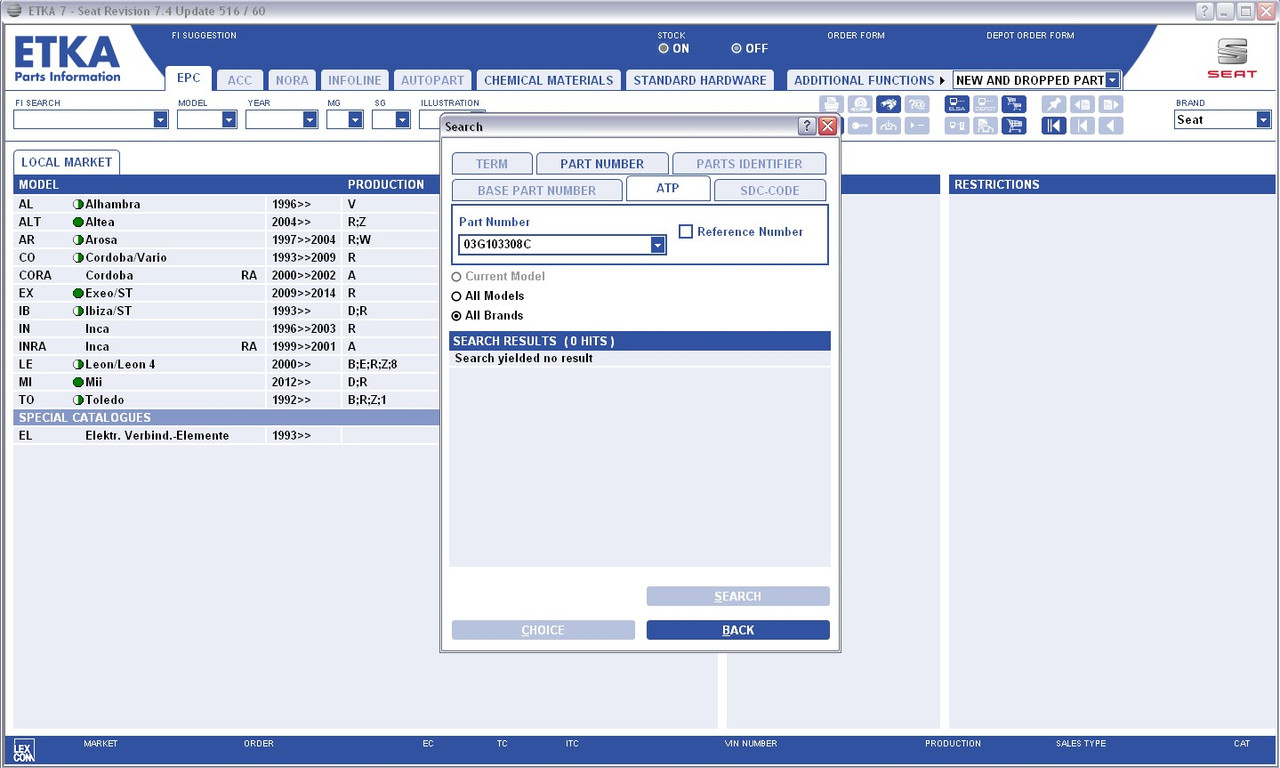Click the ELSA toolbar icon
The height and width of the screenshot is (768, 1280).
pyautogui.click(x=957, y=104)
